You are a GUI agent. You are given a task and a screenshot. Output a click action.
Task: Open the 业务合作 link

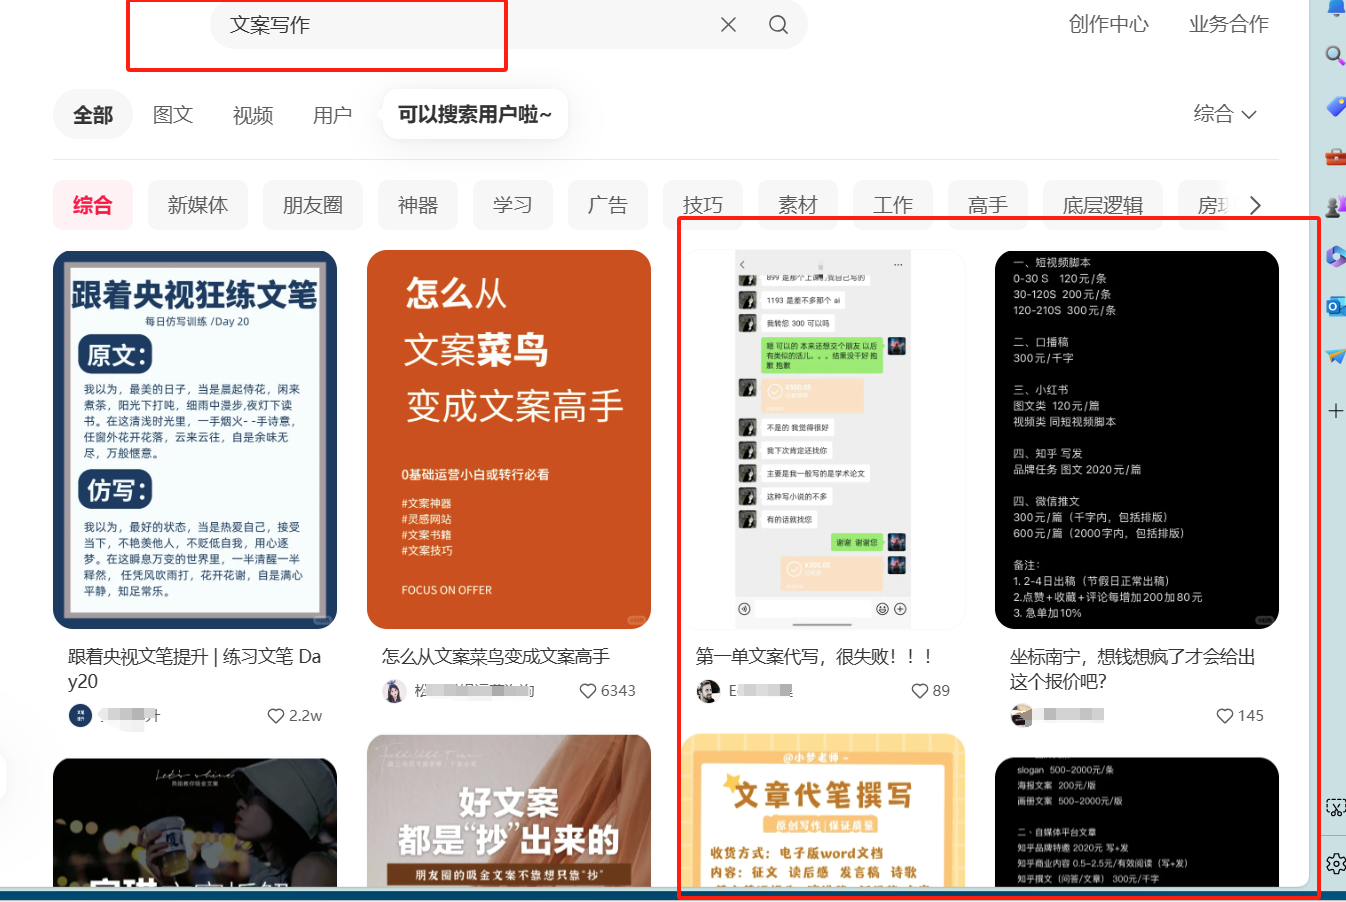point(1228,24)
